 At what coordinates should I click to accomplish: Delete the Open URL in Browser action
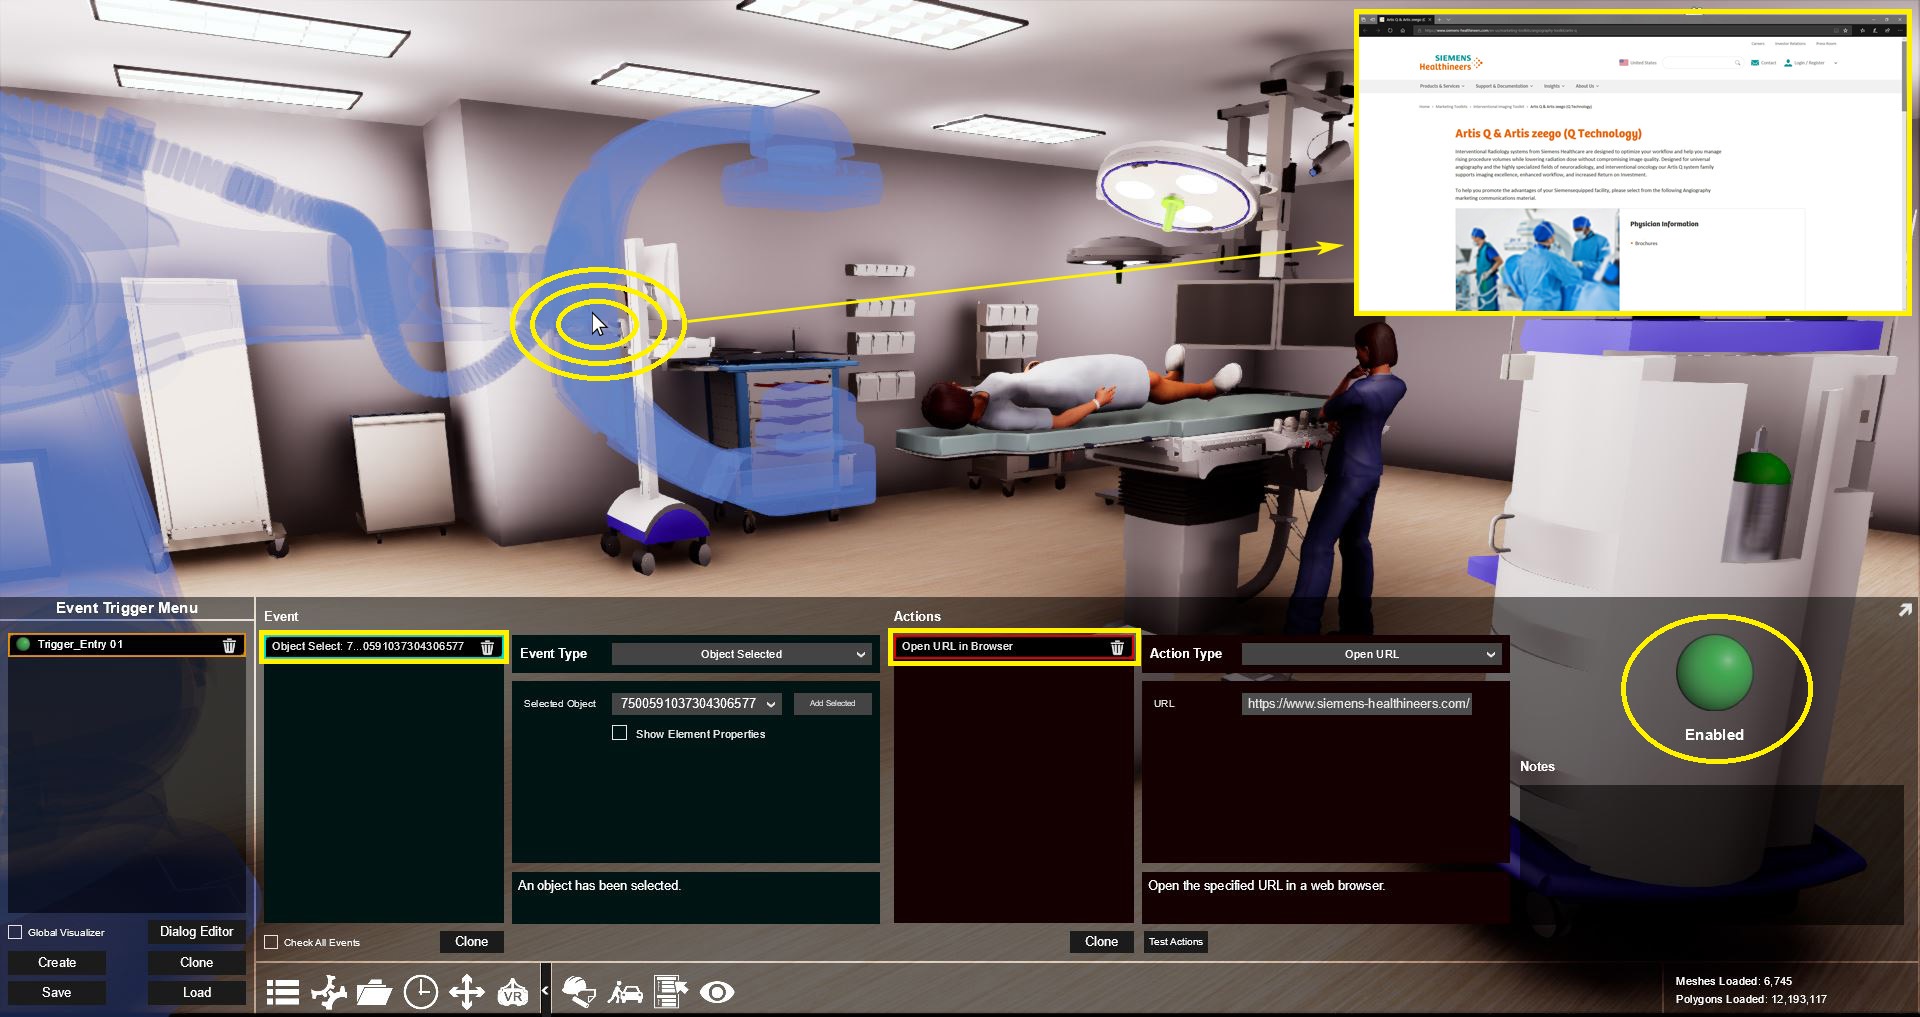click(1117, 647)
